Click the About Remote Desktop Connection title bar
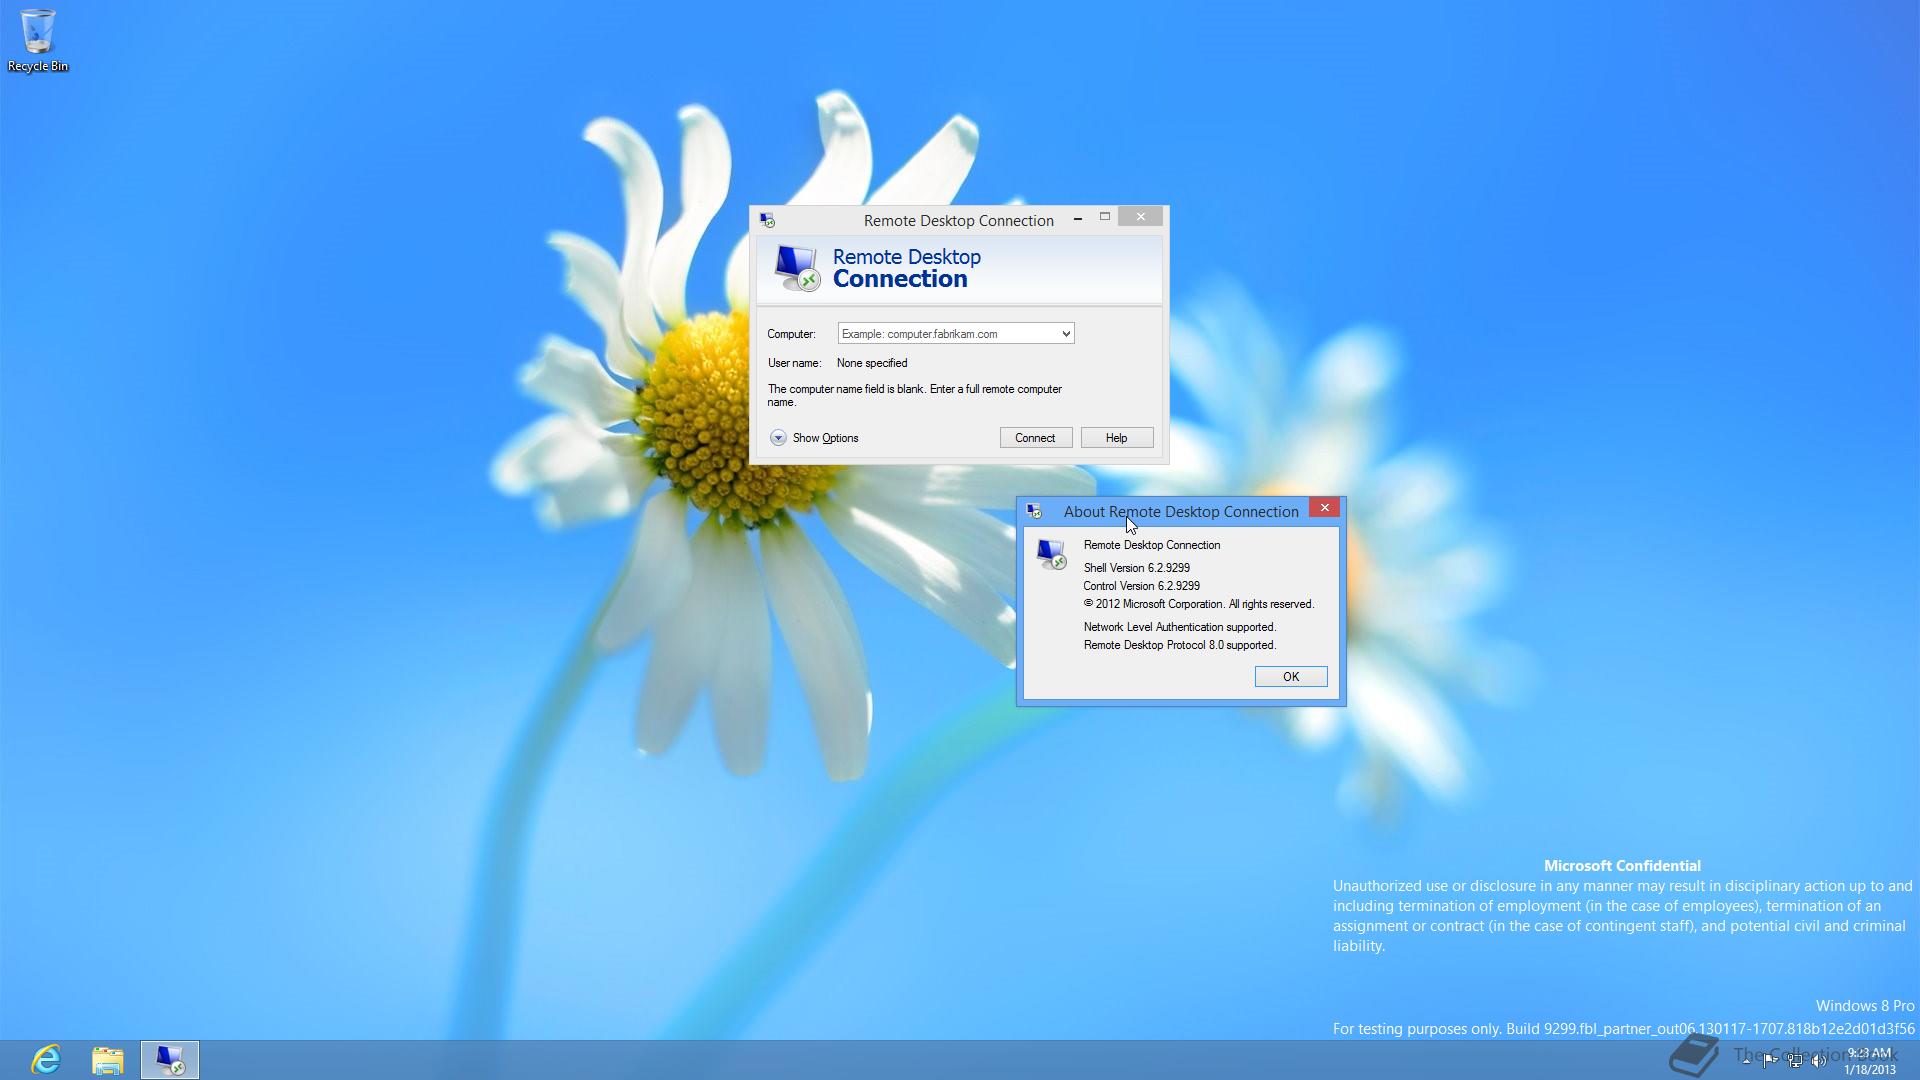This screenshot has height=1080, width=1920. [1180, 511]
